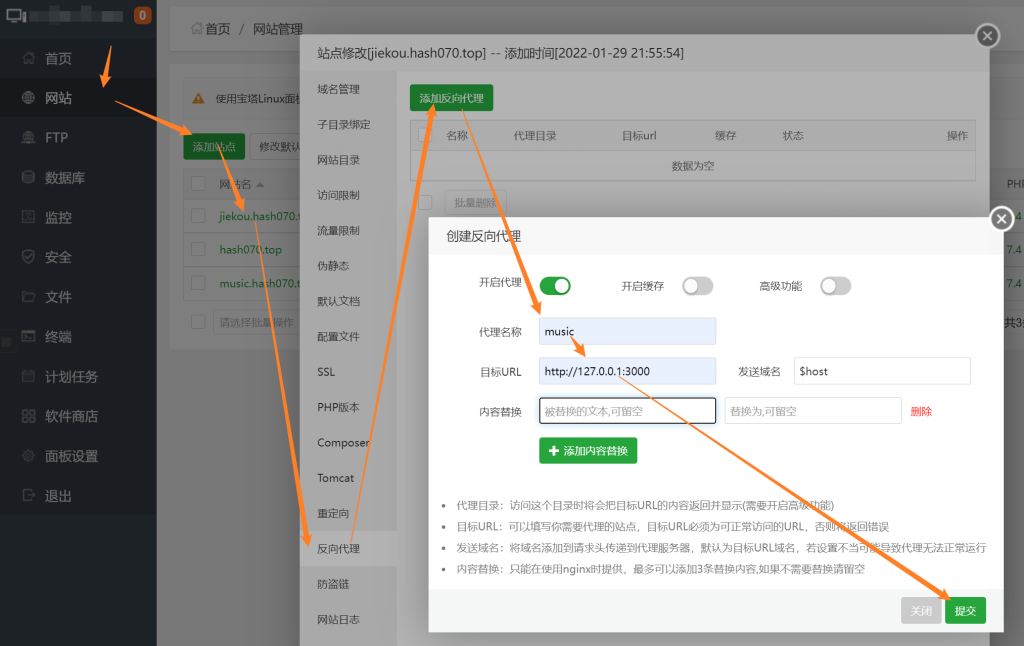Tick the checkbox next to 批量删除
The height and width of the screenshot is (646, 1024).
[425, 202]
